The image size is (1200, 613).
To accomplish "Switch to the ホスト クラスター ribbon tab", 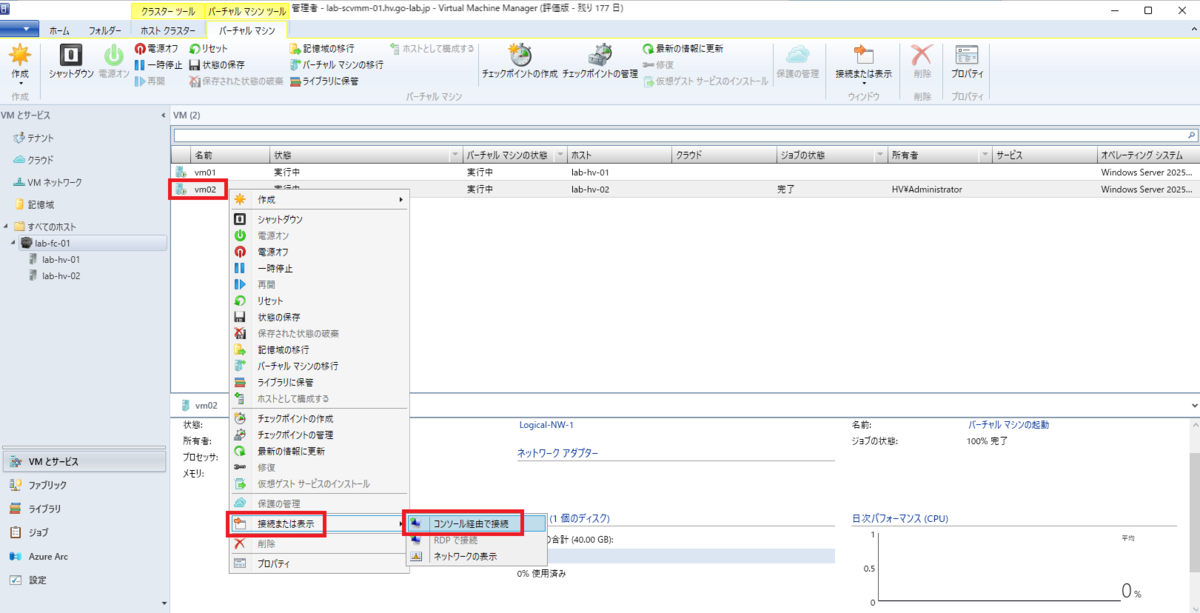I will (168, 31).
